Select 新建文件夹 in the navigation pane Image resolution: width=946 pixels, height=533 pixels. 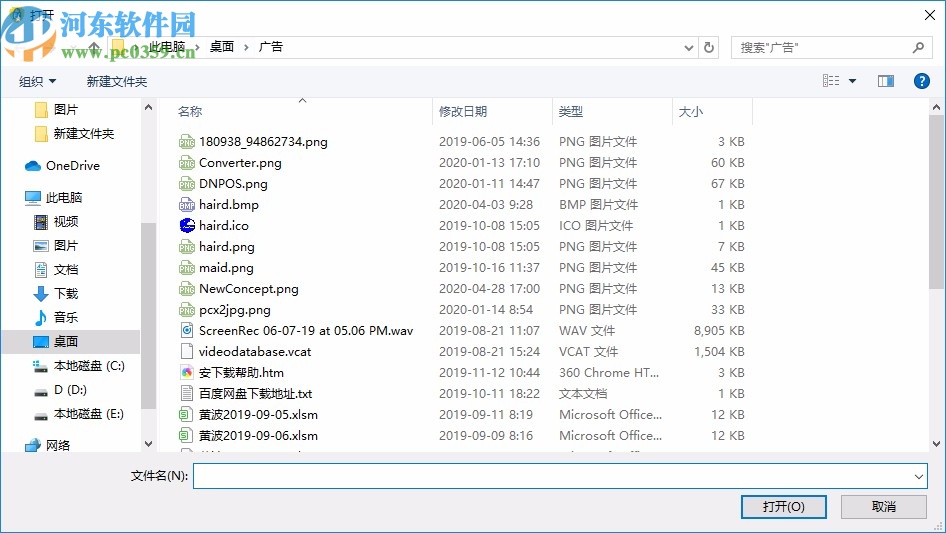tap(83, 134)
